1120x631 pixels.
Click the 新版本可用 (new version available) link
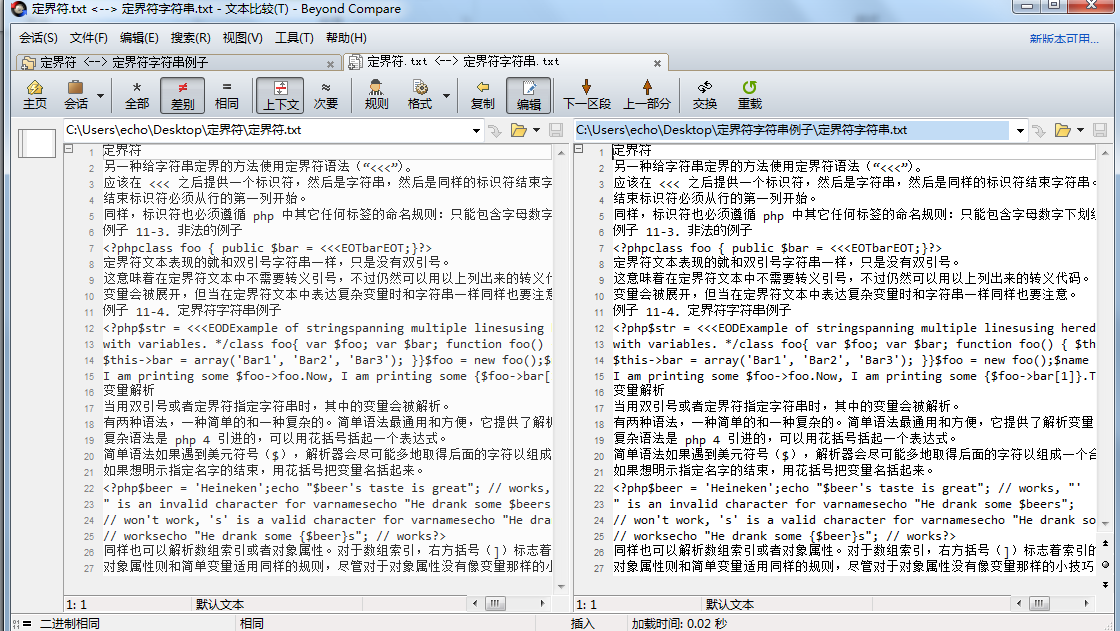click(x=1064, y=39)
